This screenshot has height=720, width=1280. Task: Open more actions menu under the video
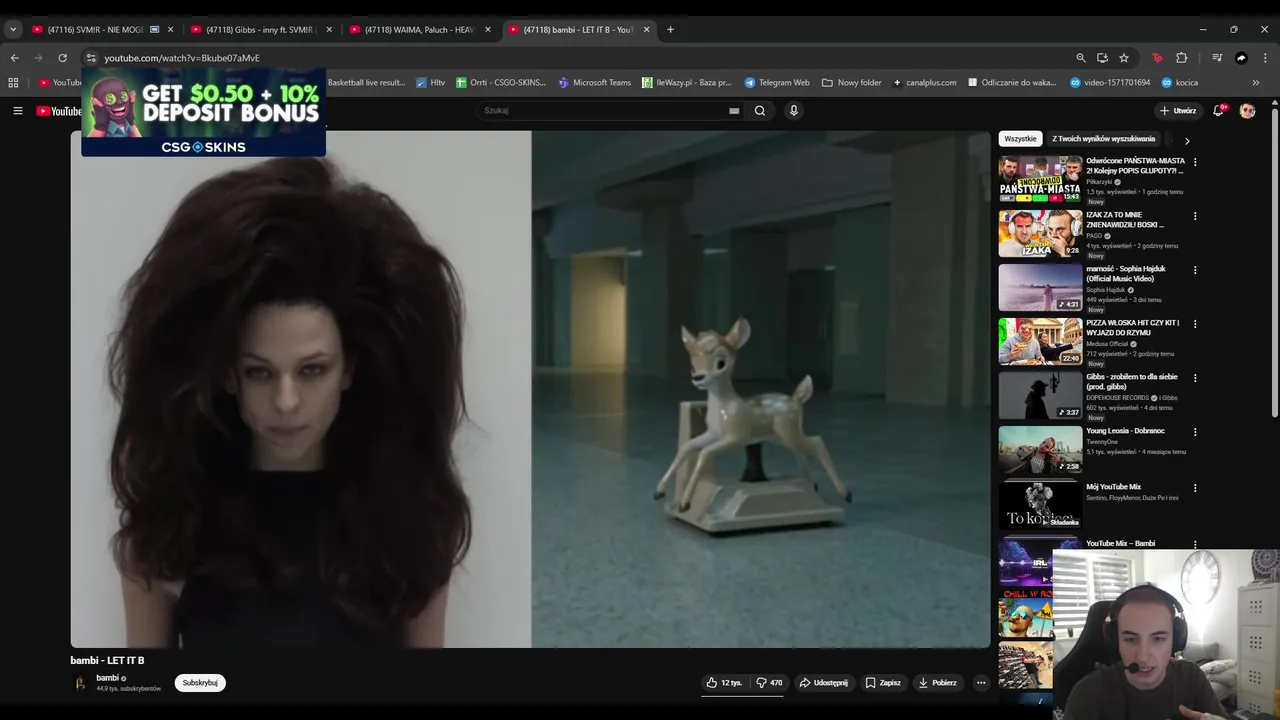(981, 683)
